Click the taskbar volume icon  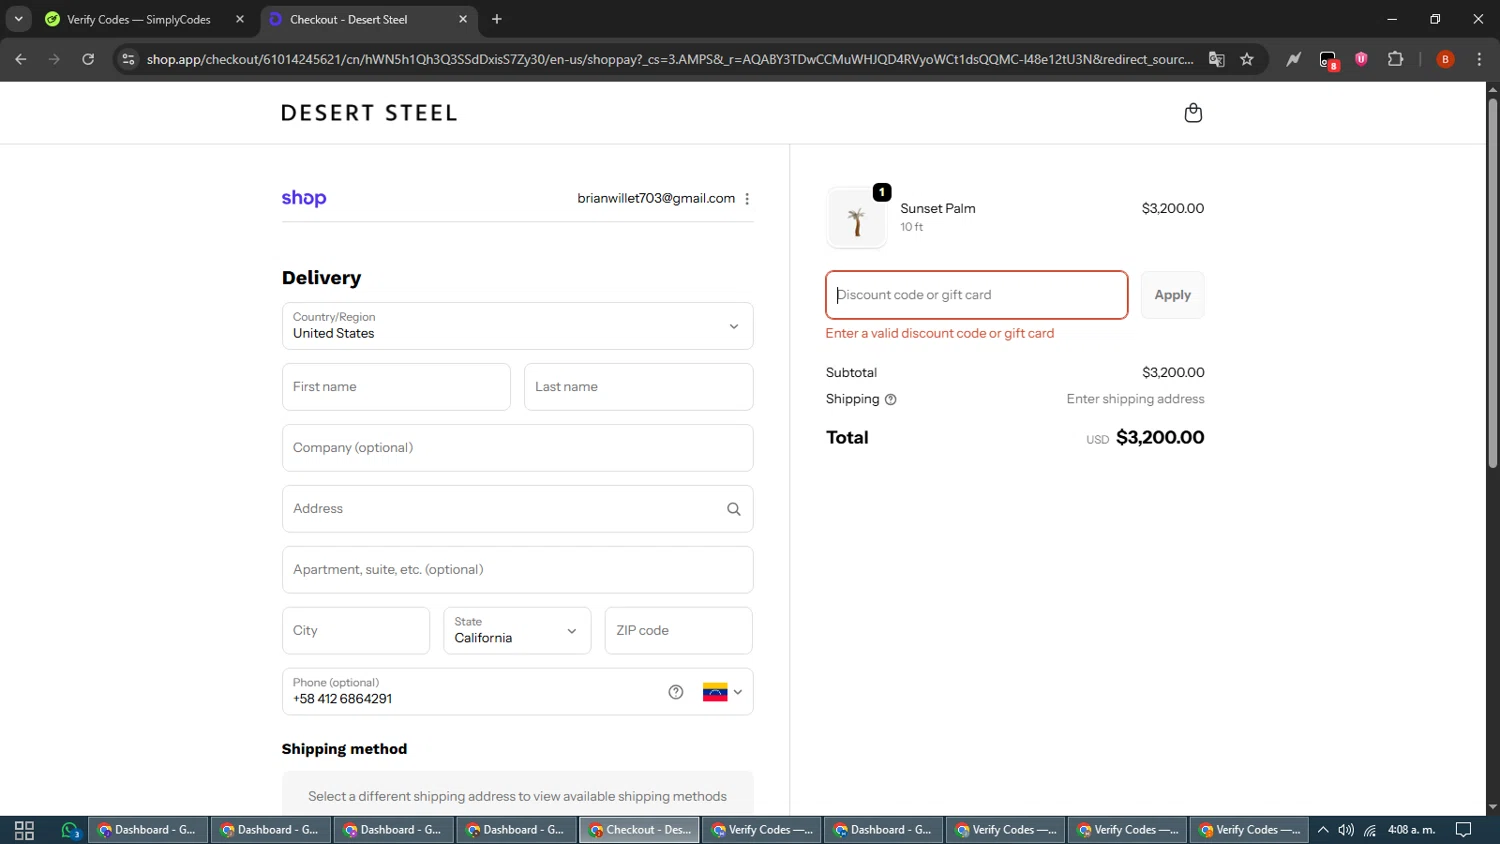(x=1346, y=830)
